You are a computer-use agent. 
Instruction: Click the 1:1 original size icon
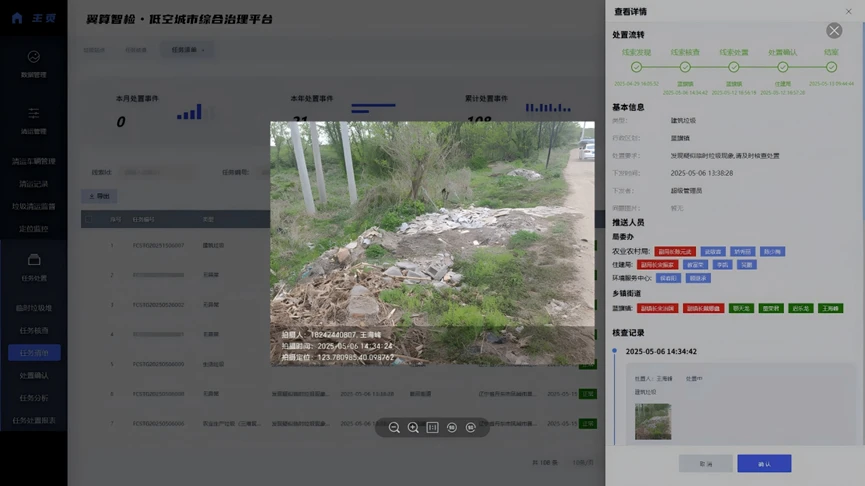[432, 427]
